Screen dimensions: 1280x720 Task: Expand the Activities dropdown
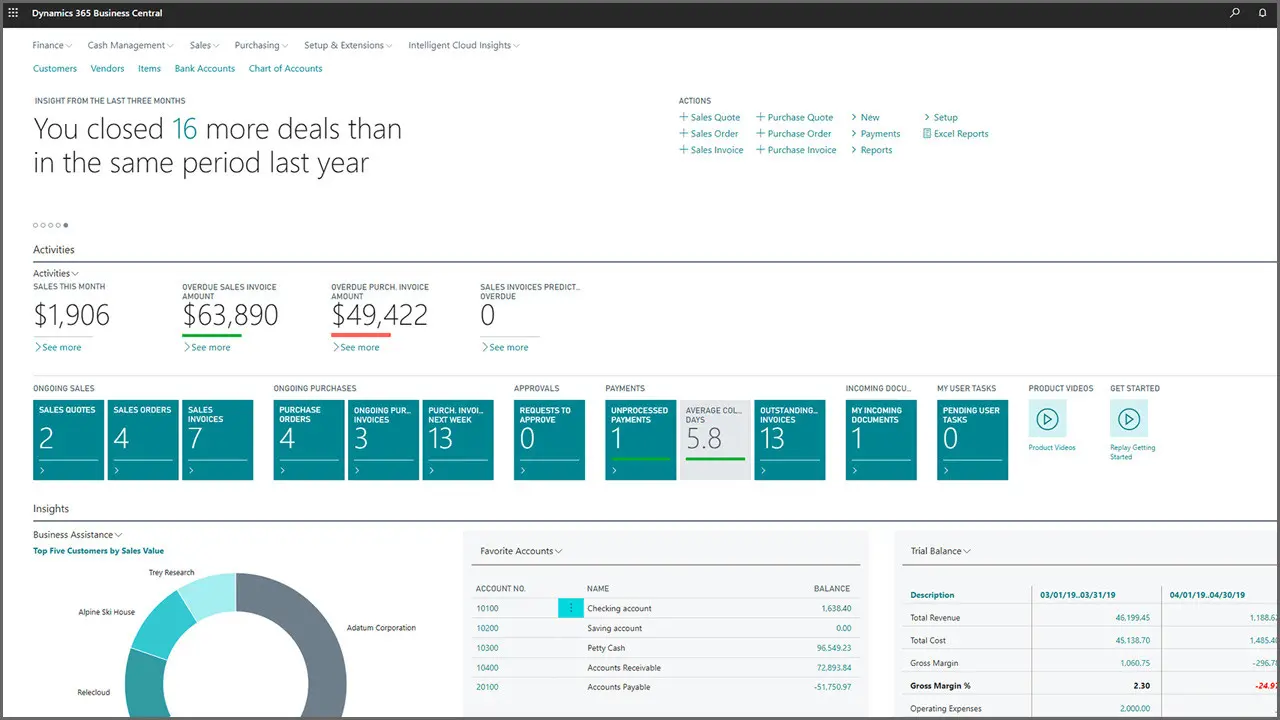pos(56,273)
